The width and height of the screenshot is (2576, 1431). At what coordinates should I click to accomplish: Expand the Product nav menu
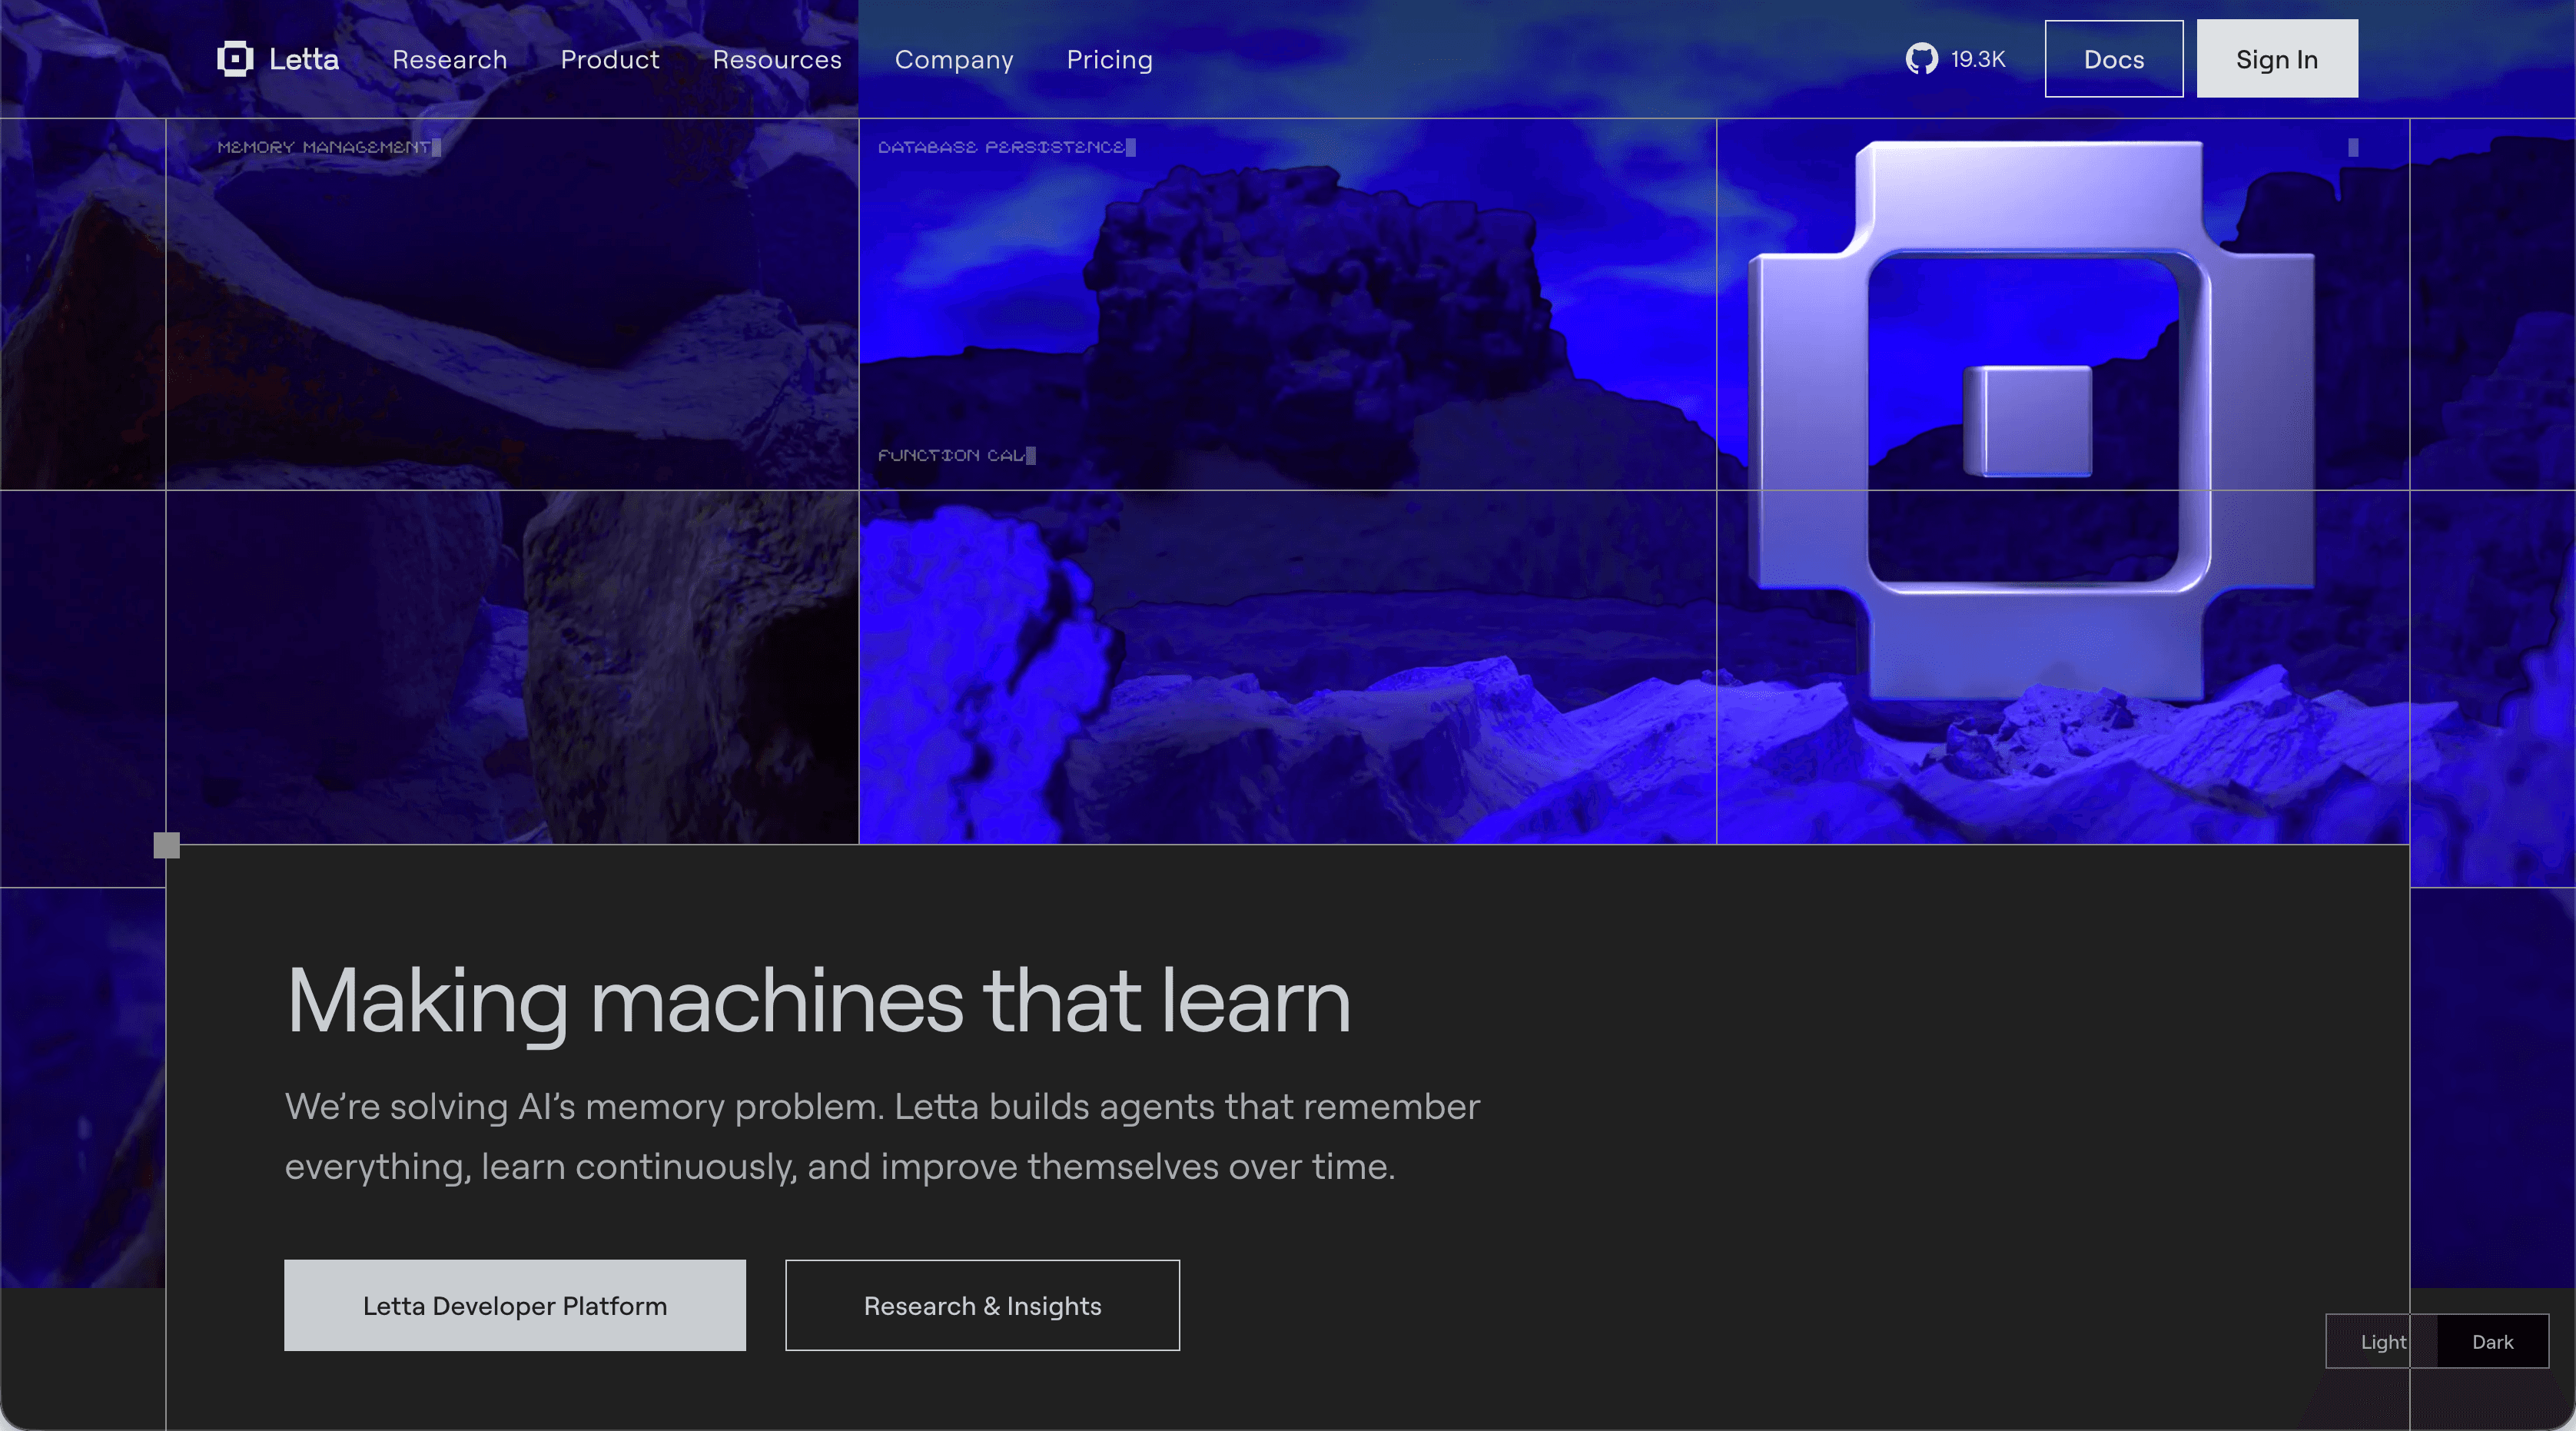click(610, 60)
